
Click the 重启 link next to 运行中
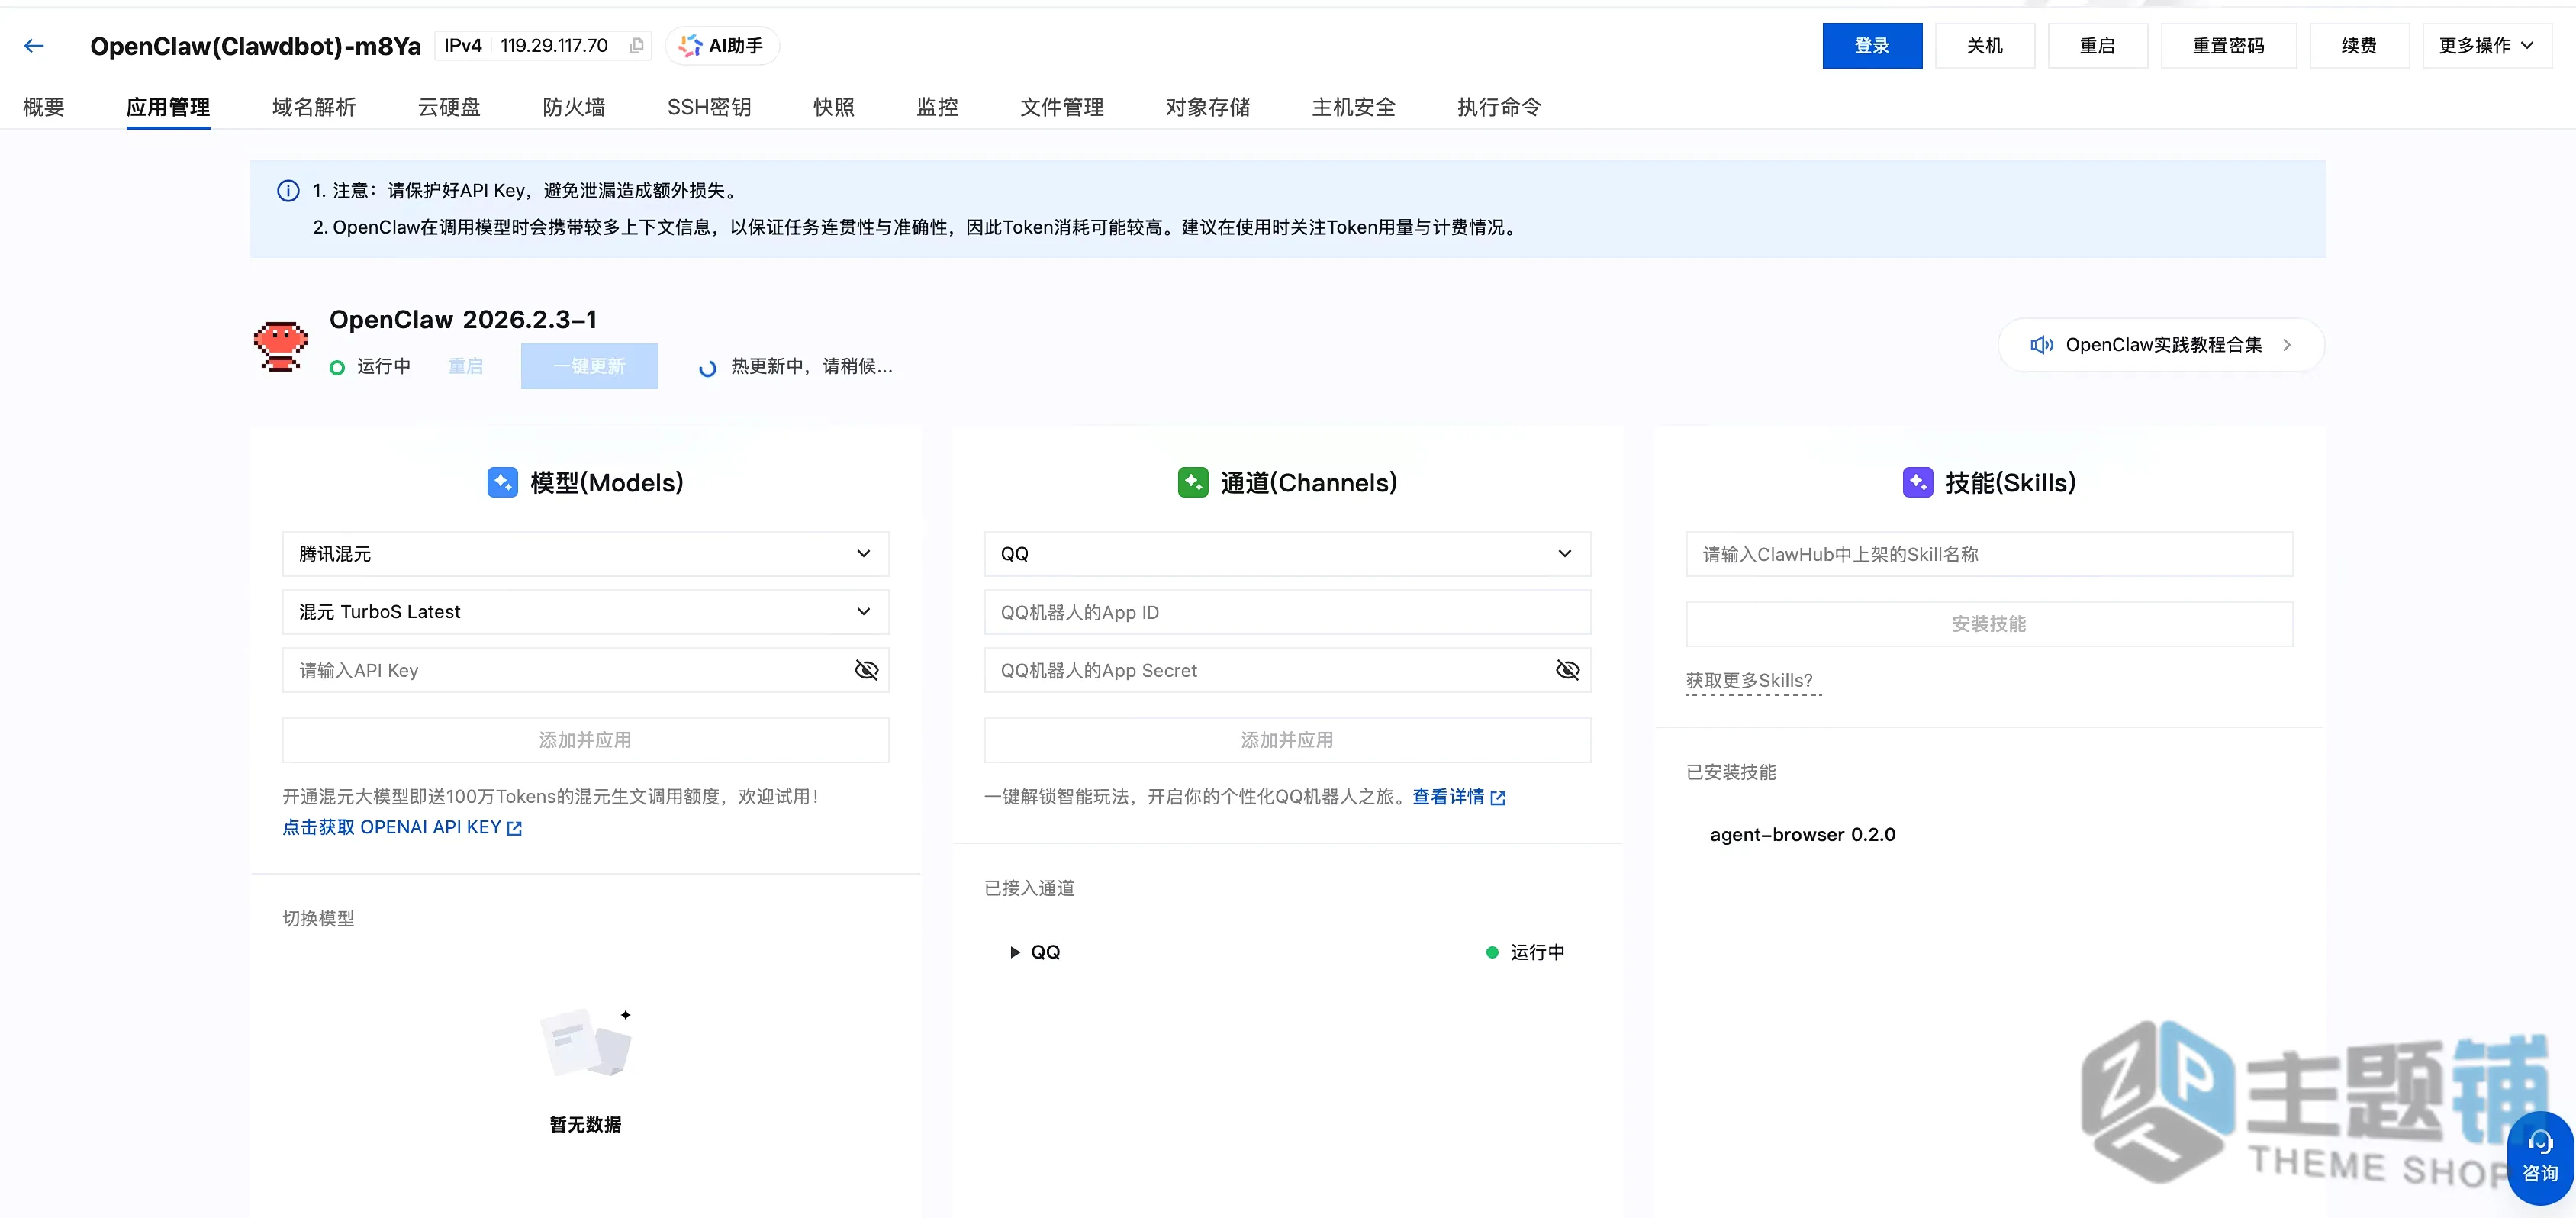465,367
